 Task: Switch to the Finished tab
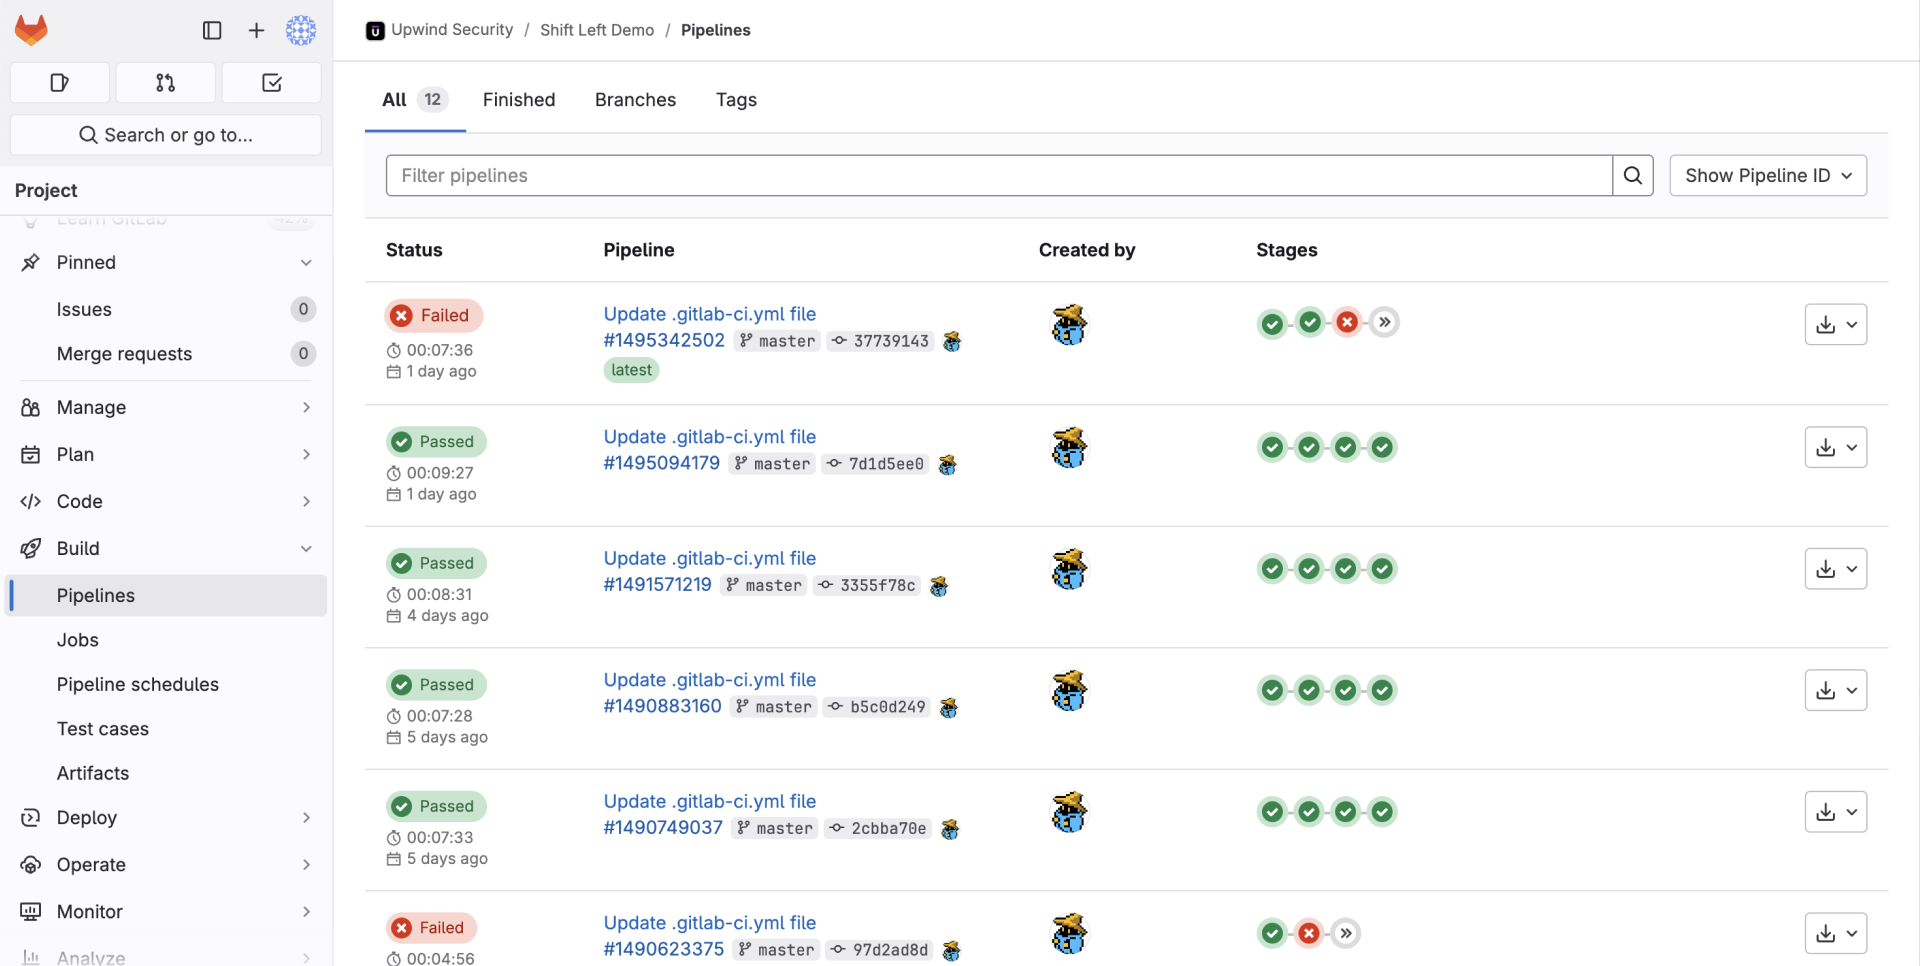(x=518, y=100)
